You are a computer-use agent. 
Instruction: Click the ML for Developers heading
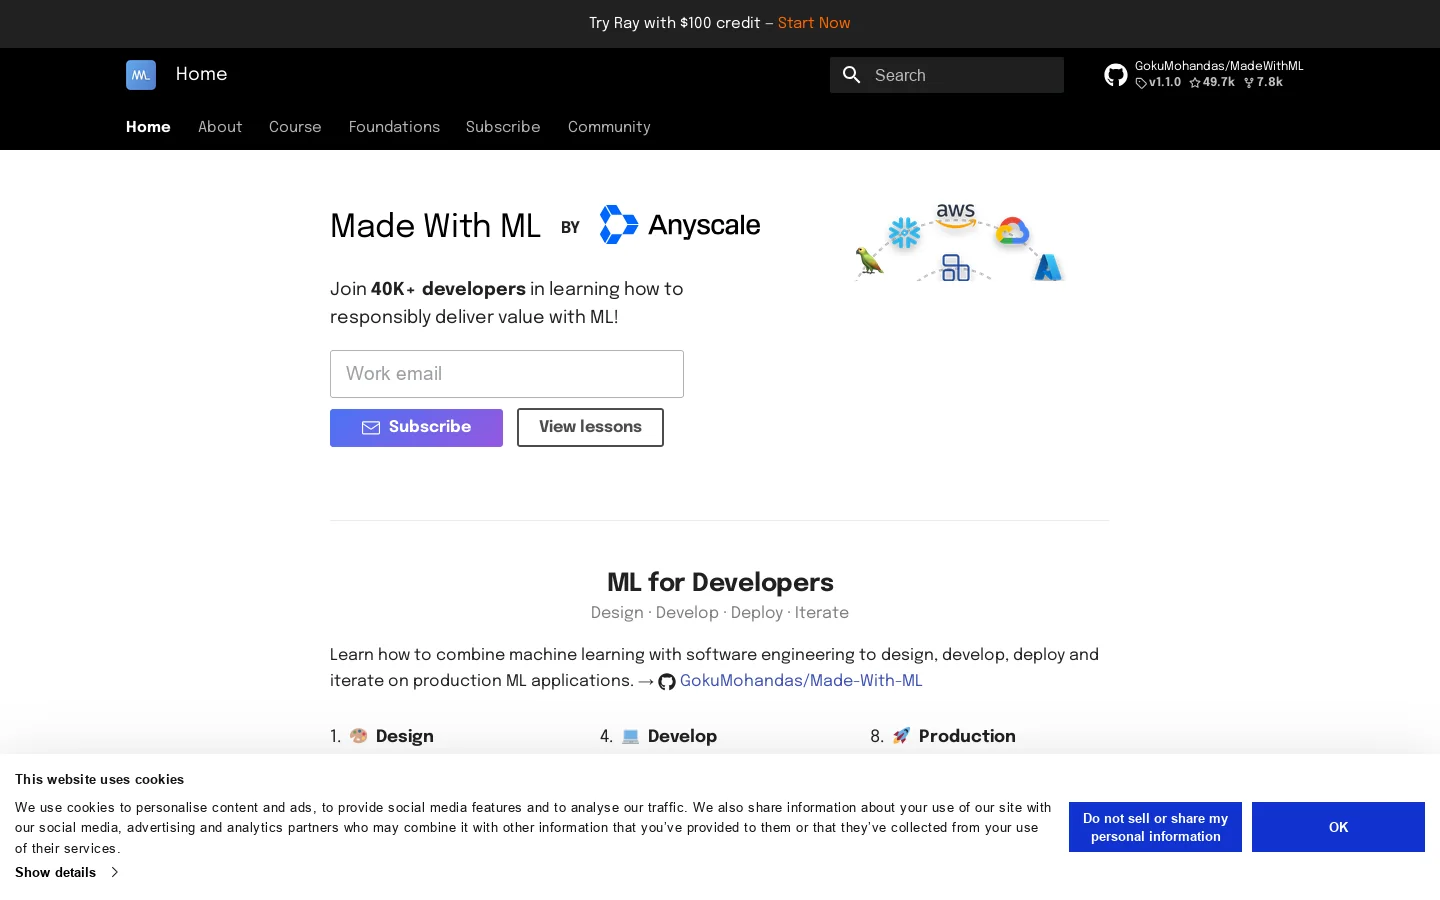point(720,583)
